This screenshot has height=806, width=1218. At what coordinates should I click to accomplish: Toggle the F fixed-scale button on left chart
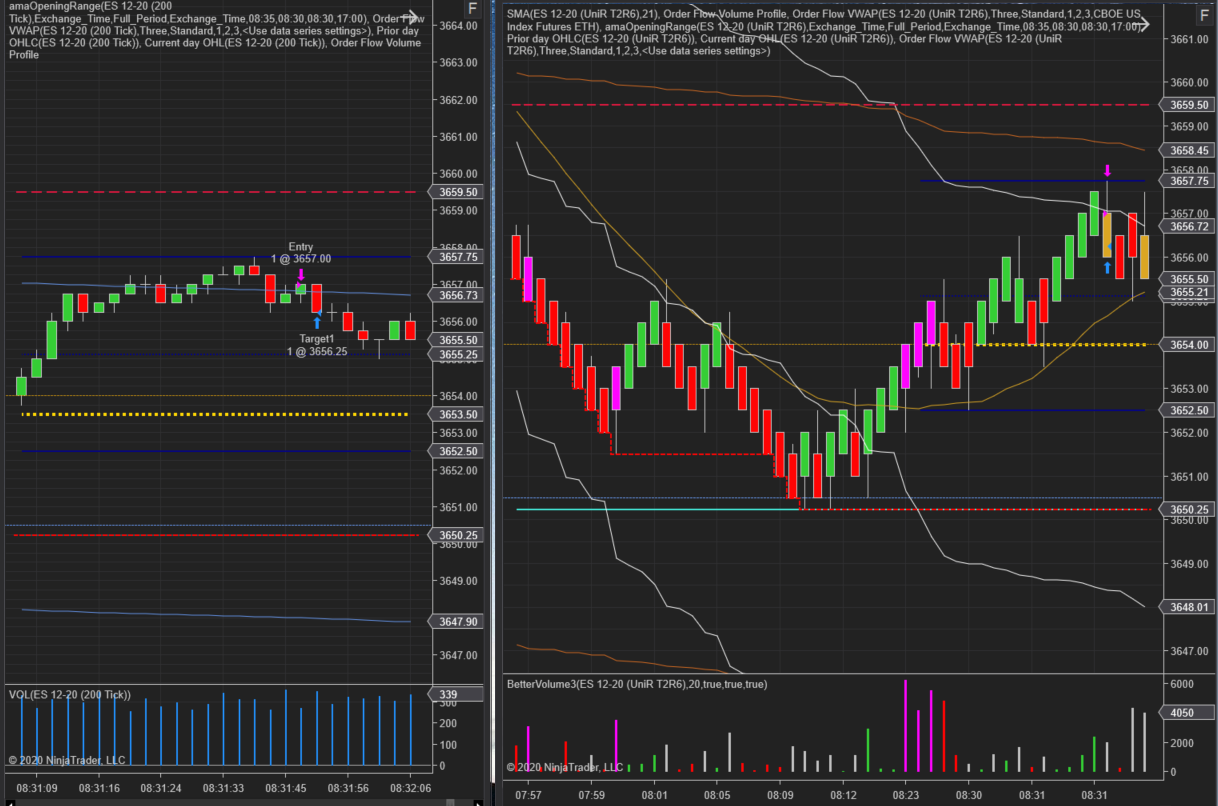tap(472, 8)
